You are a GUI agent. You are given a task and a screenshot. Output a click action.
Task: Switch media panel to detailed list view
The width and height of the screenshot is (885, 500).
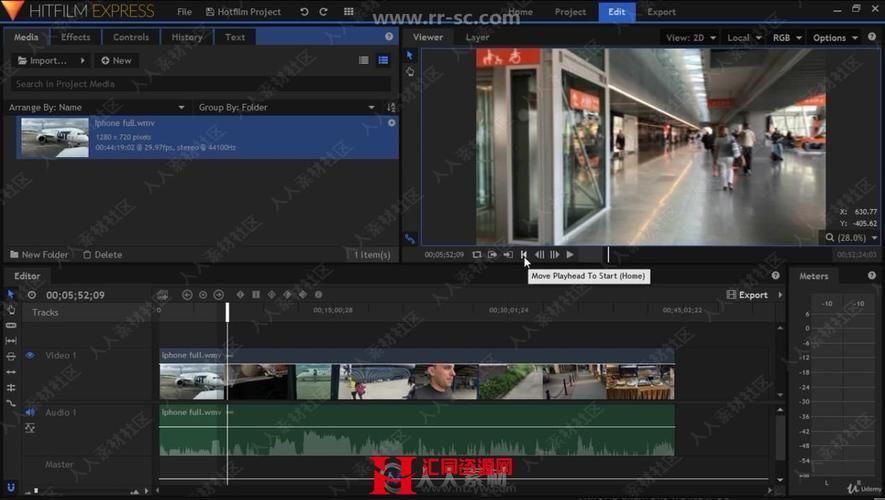(x=383, y=60)
